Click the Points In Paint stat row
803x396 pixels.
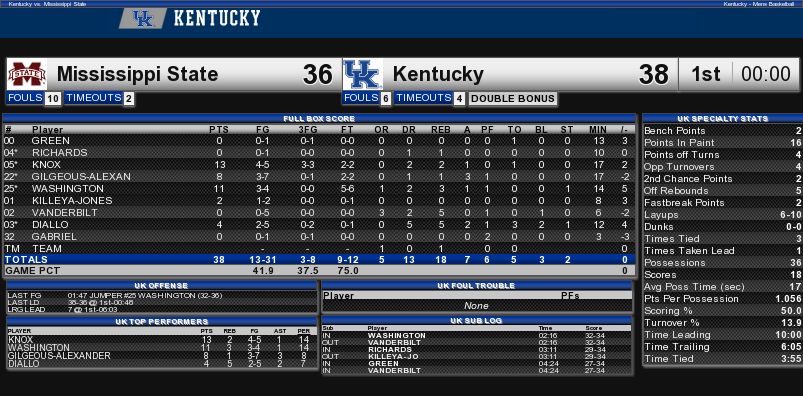(723, 142)
